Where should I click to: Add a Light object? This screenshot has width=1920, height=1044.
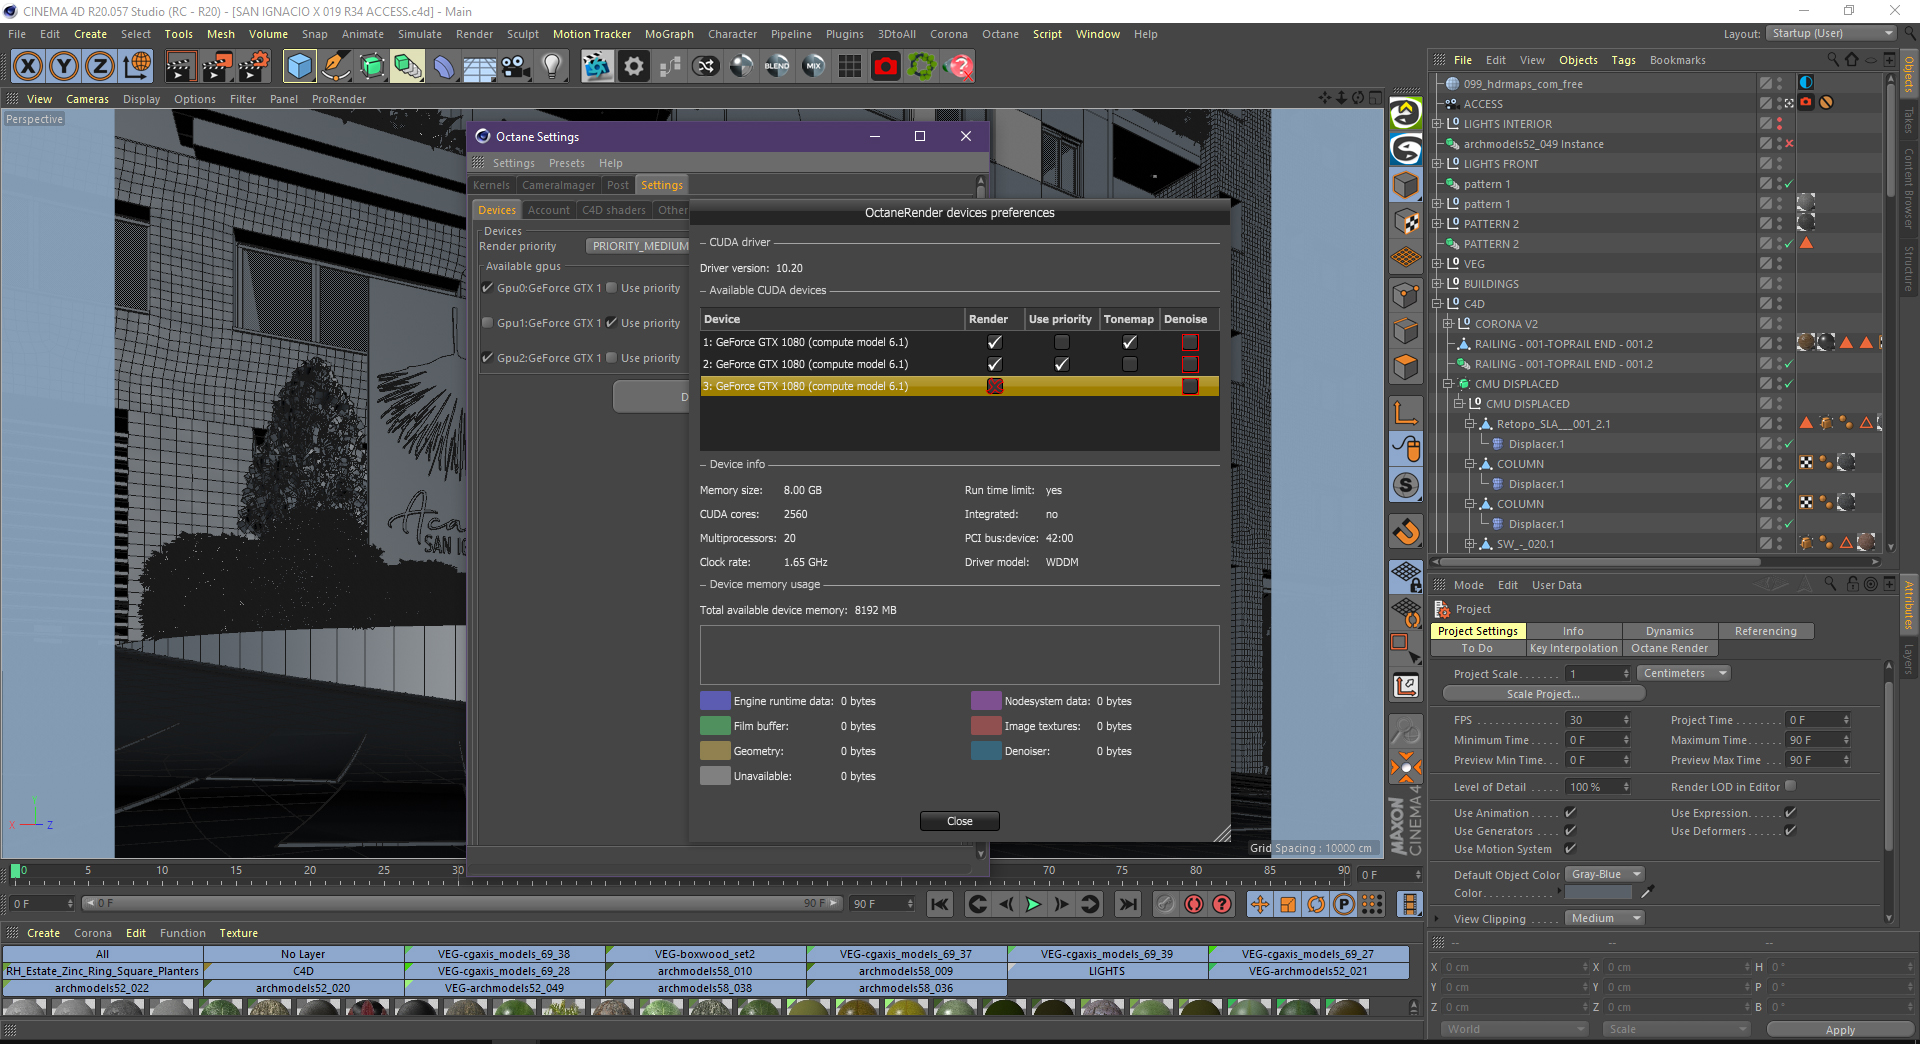click(x=552, y=67)
